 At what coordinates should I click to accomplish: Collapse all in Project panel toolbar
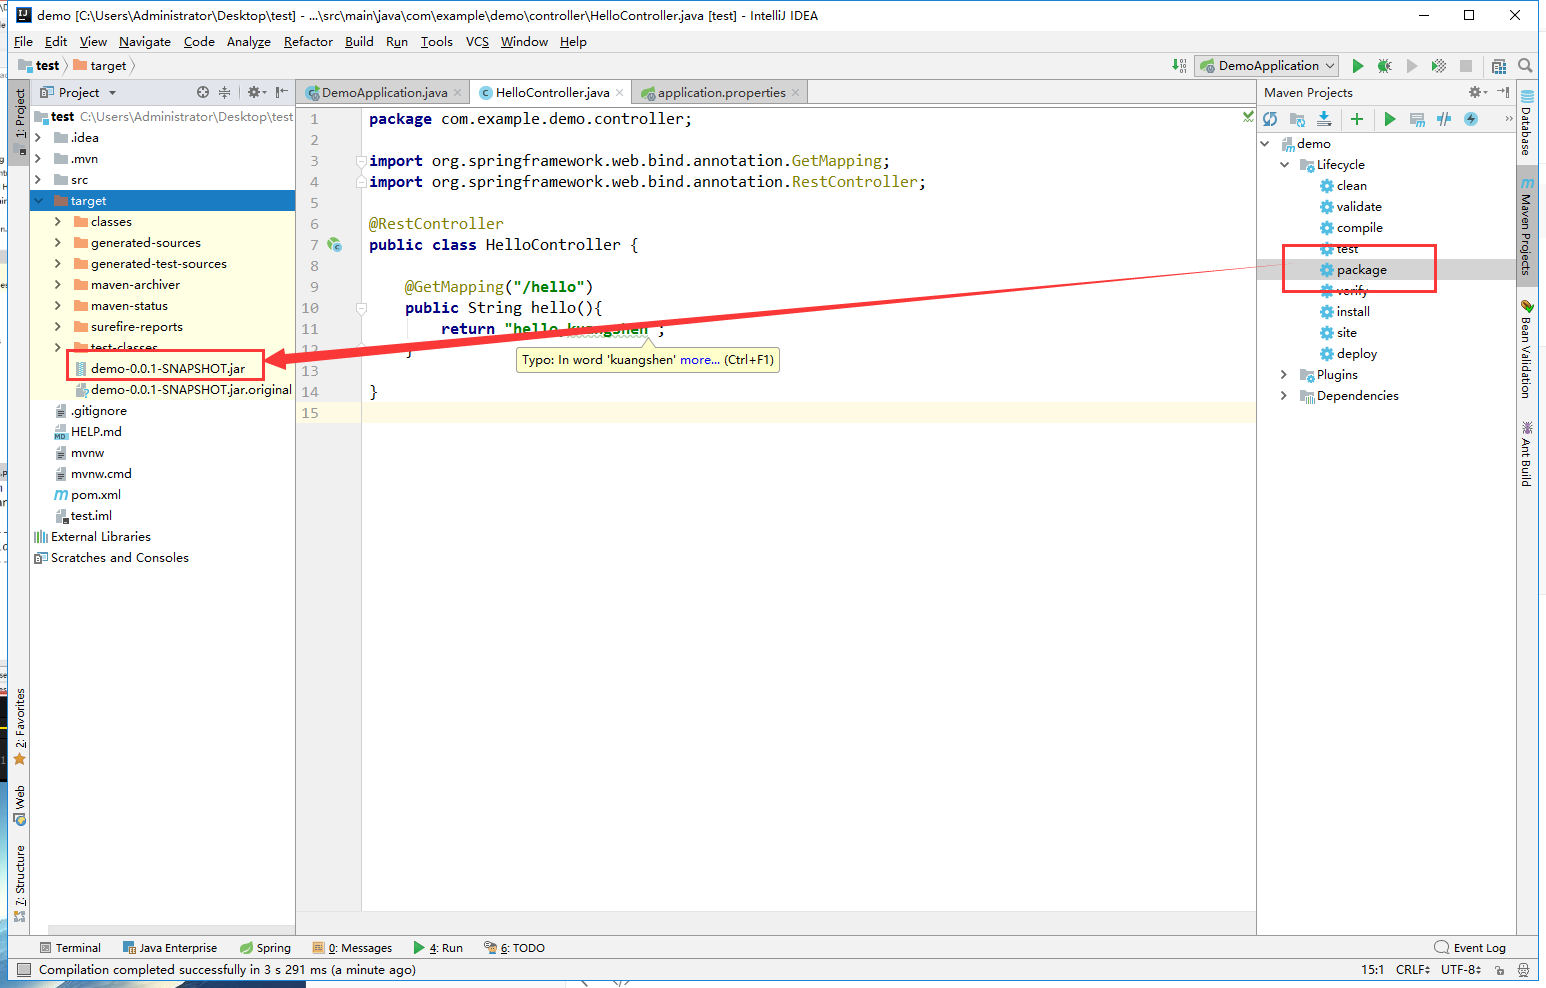pos(225,92)
